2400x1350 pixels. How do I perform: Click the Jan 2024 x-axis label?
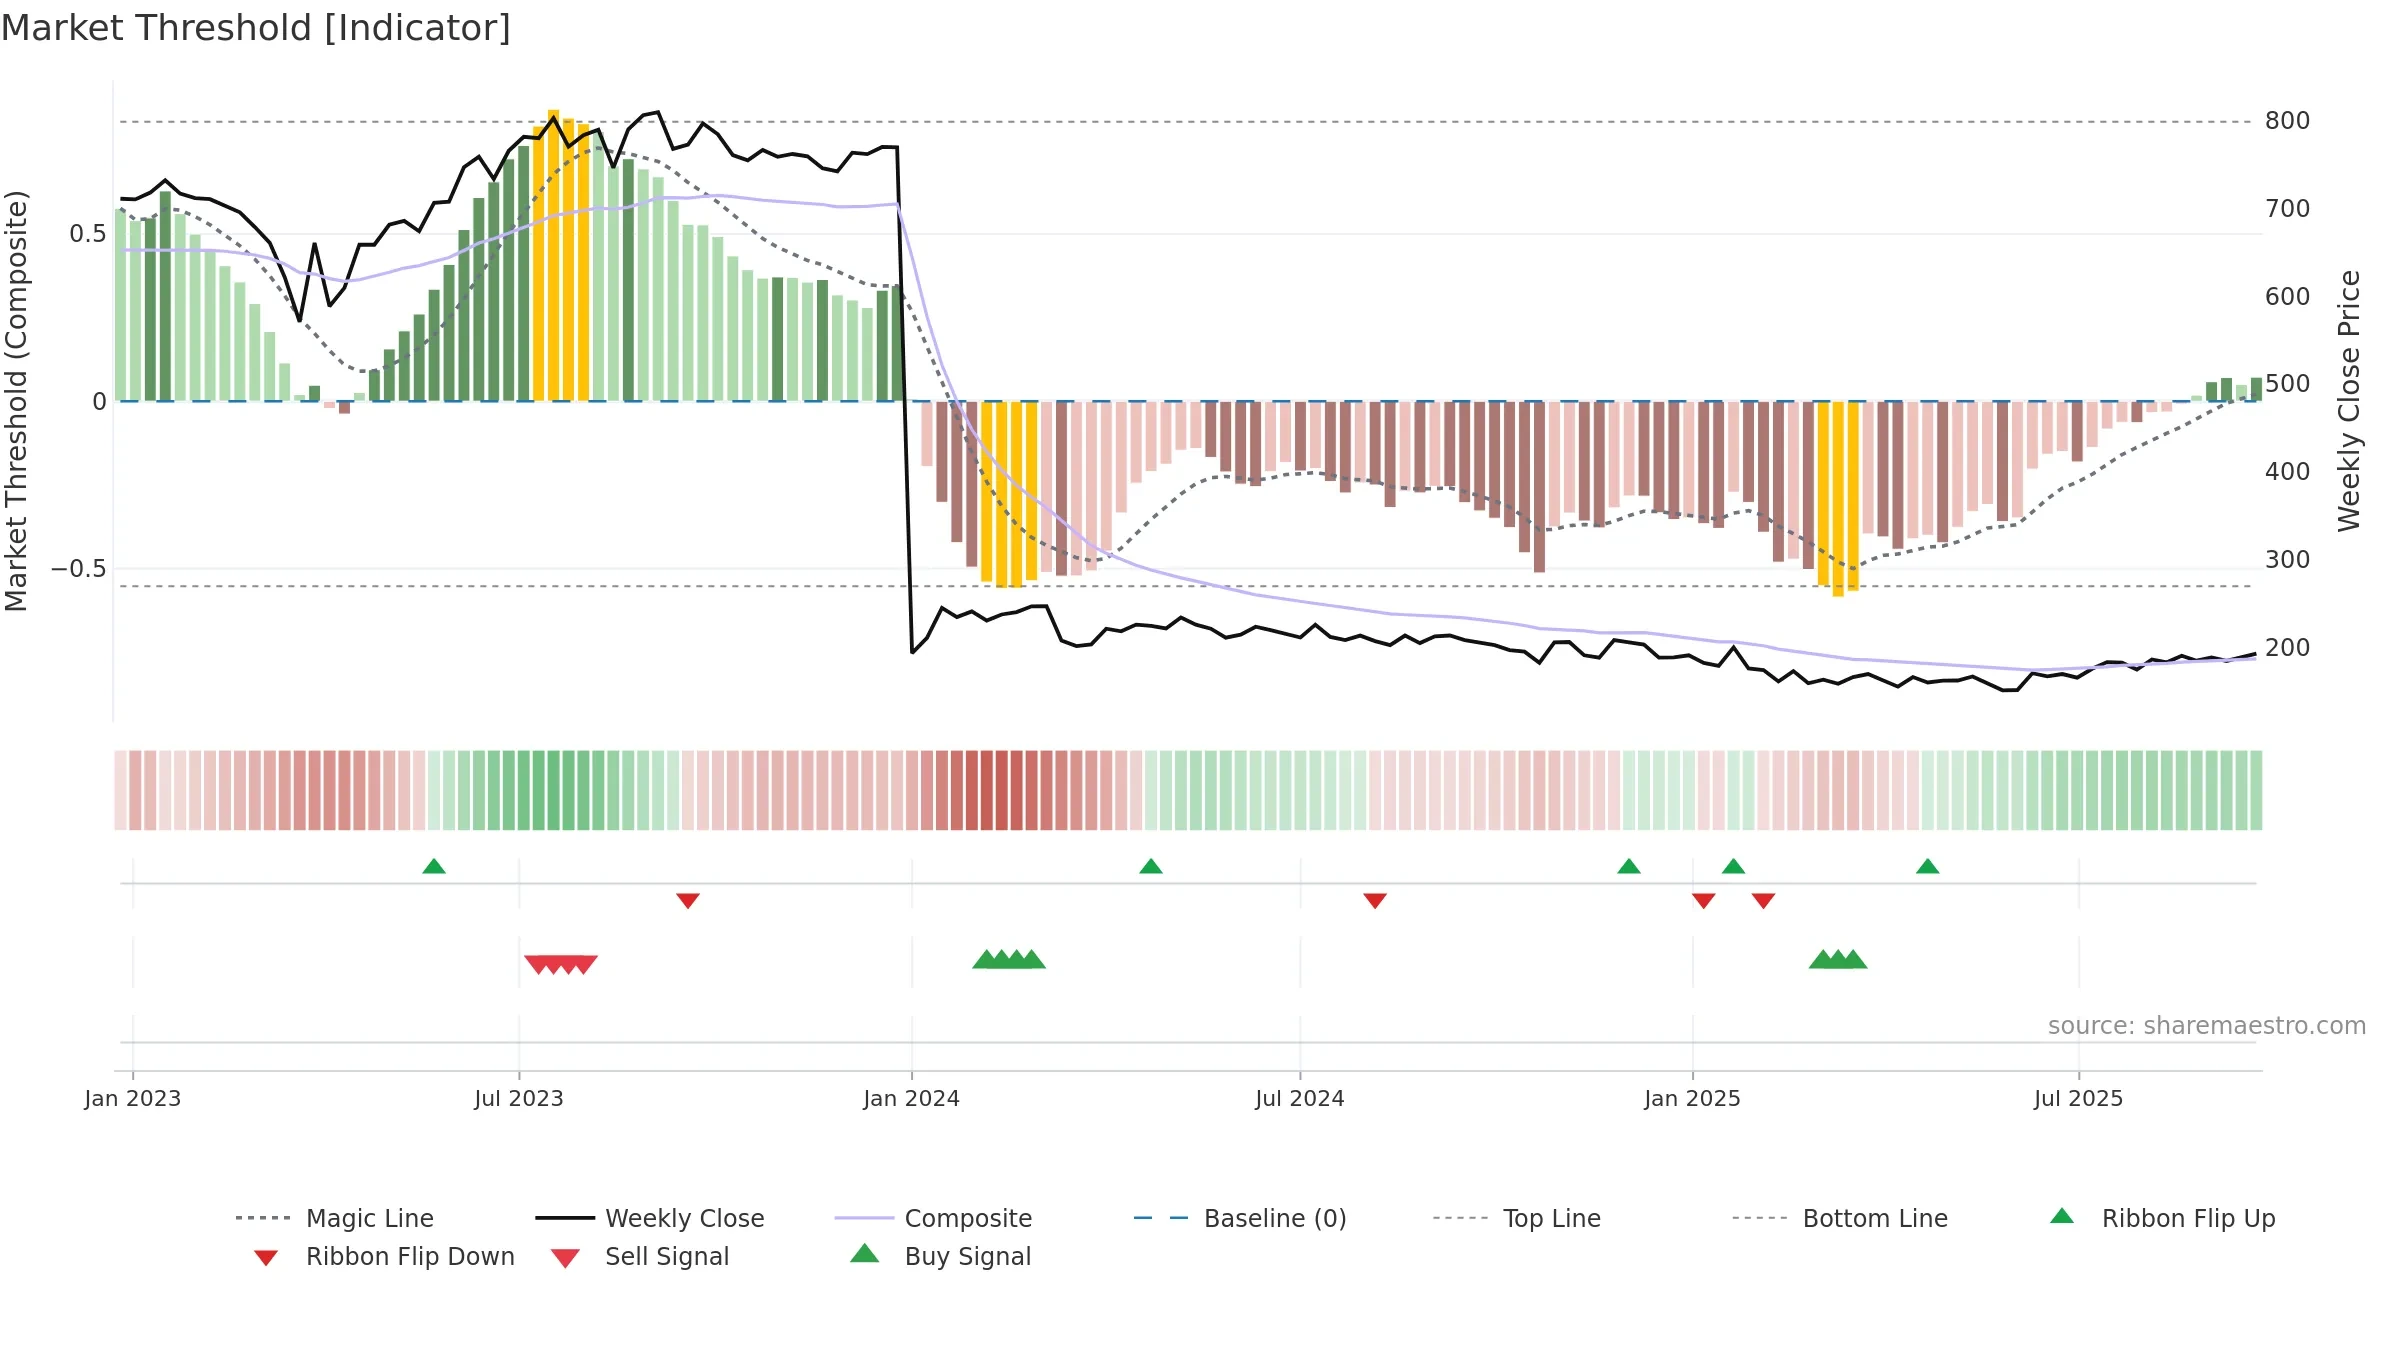(912, 1099)
